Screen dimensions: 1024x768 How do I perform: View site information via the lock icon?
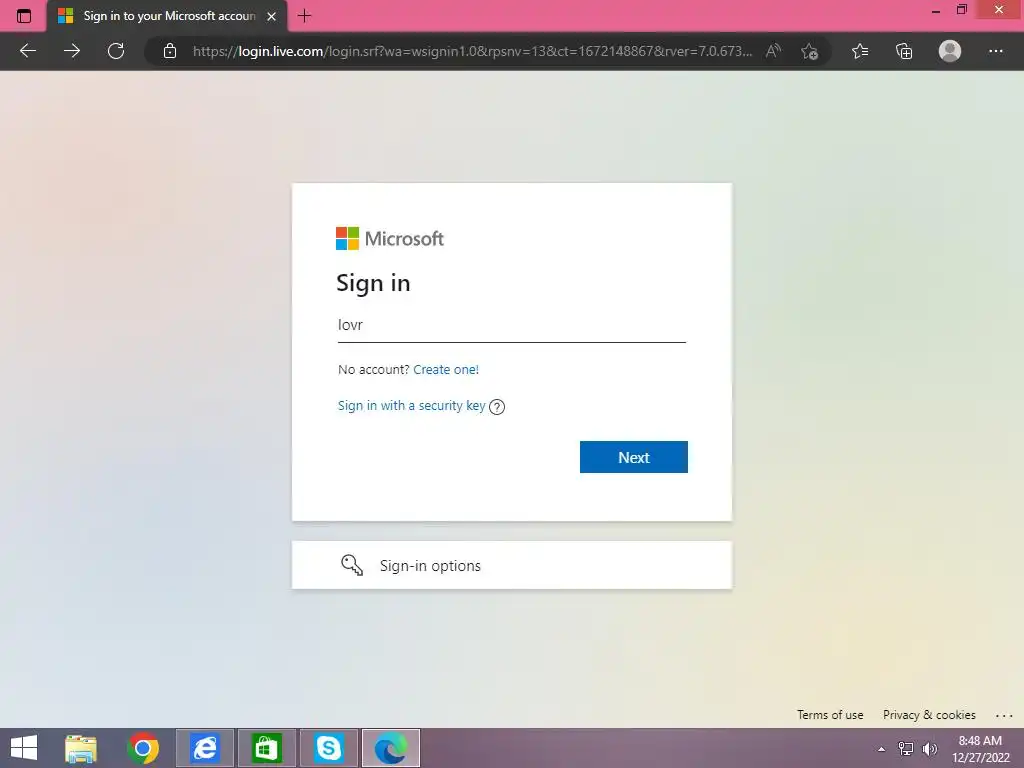coord(170,51)
